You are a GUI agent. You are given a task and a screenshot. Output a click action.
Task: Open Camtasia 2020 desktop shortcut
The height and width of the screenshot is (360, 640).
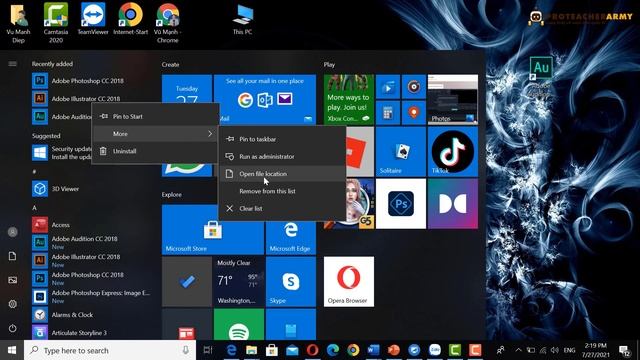click(56, 23)
